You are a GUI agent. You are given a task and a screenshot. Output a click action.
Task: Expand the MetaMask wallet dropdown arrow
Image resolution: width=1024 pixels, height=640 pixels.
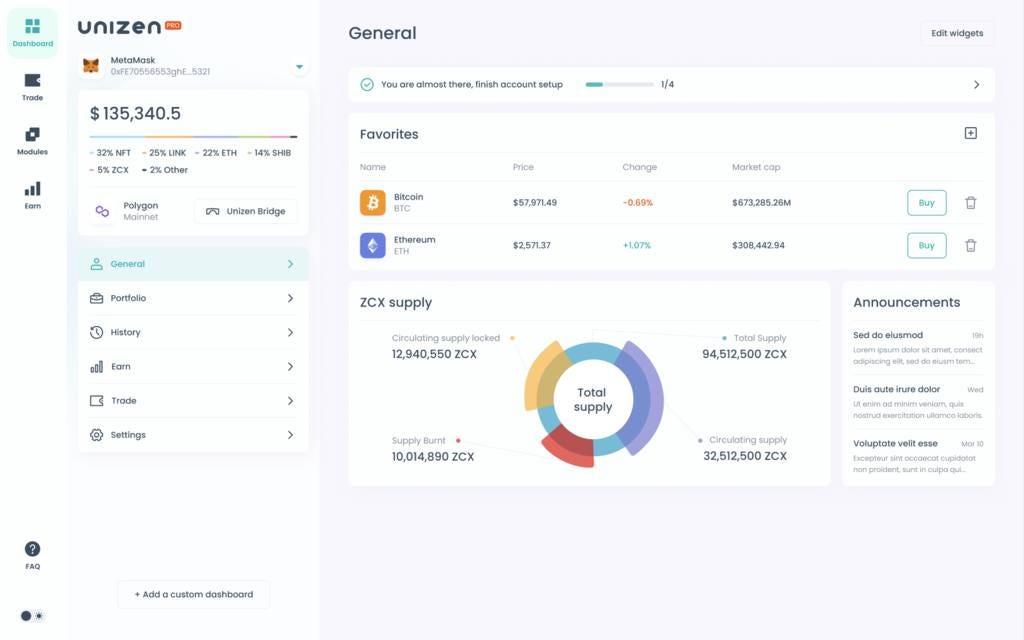(299, 67)
